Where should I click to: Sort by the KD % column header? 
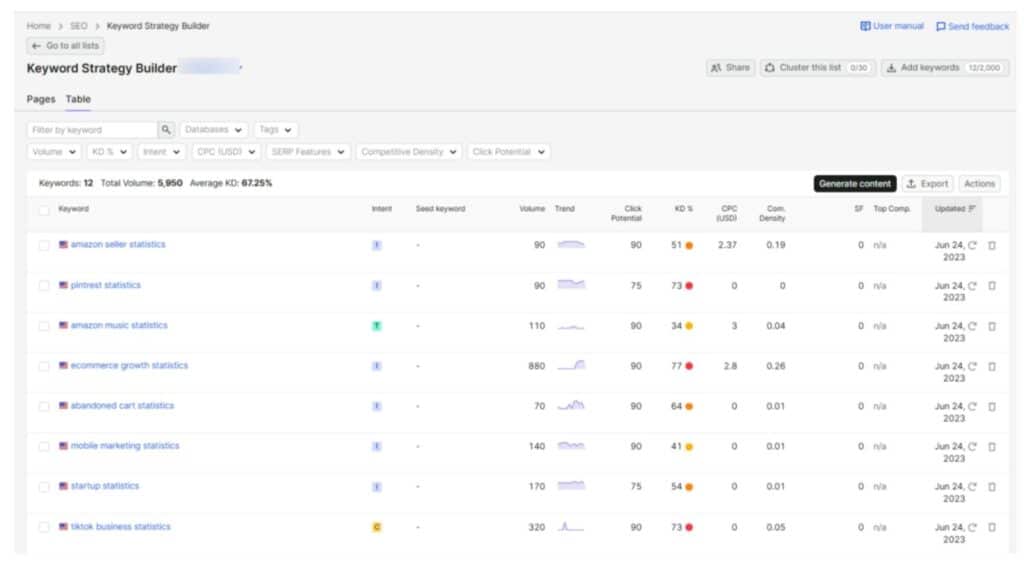pyautogui.click(x=683, y=209)
